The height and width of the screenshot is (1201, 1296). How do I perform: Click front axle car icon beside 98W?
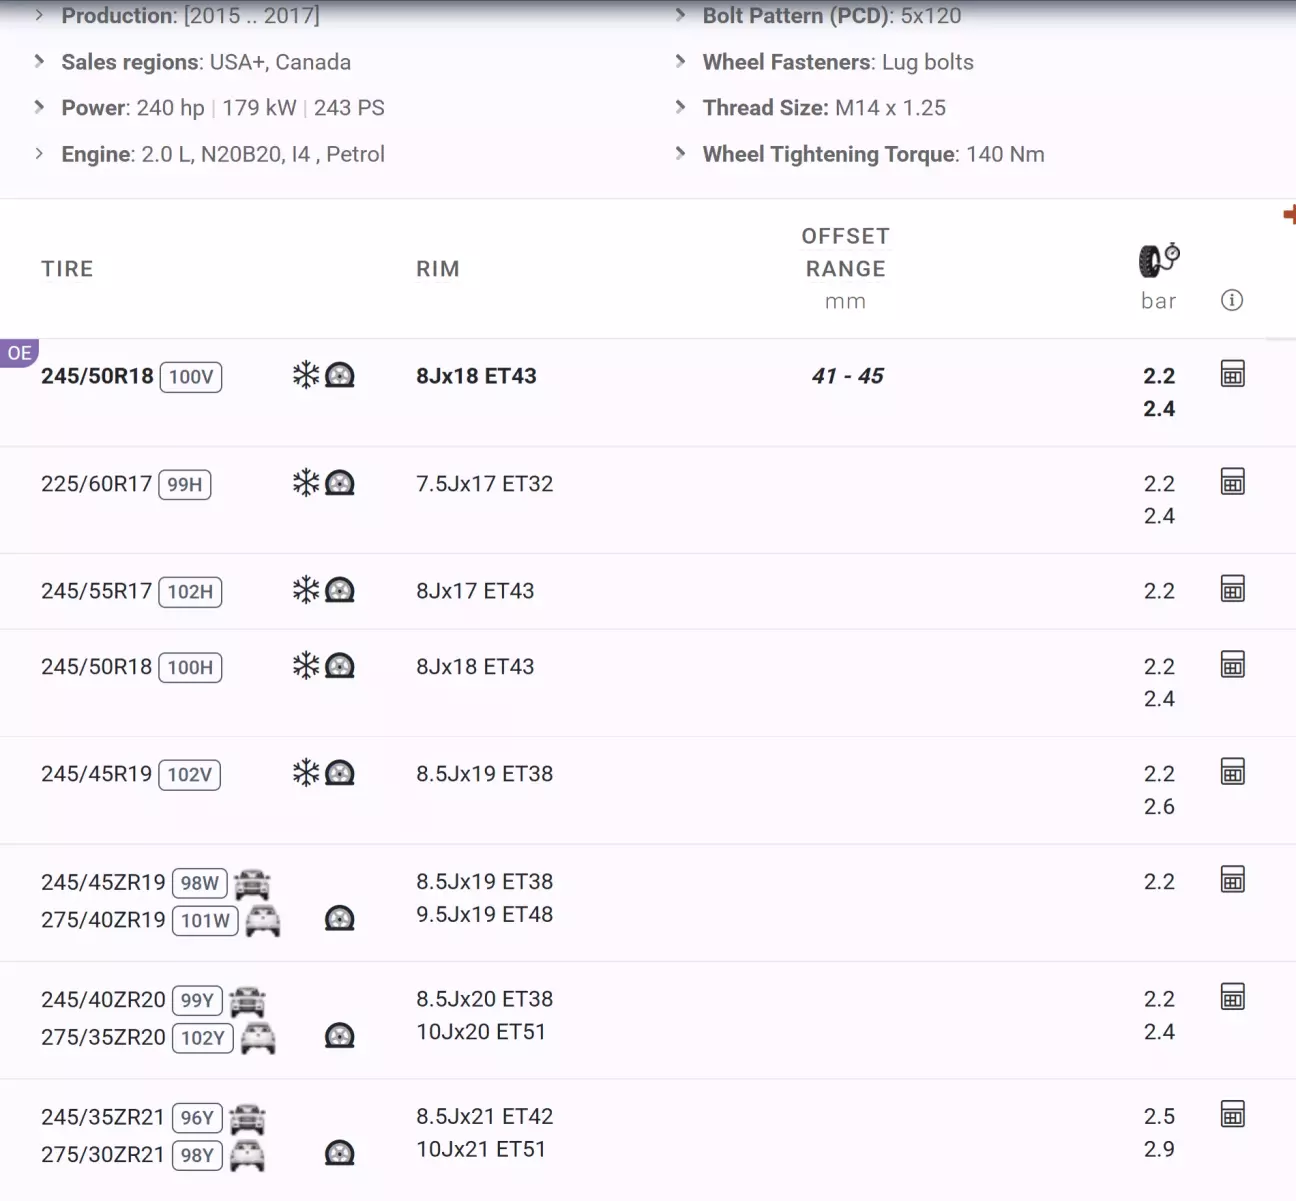click(252, 883)
